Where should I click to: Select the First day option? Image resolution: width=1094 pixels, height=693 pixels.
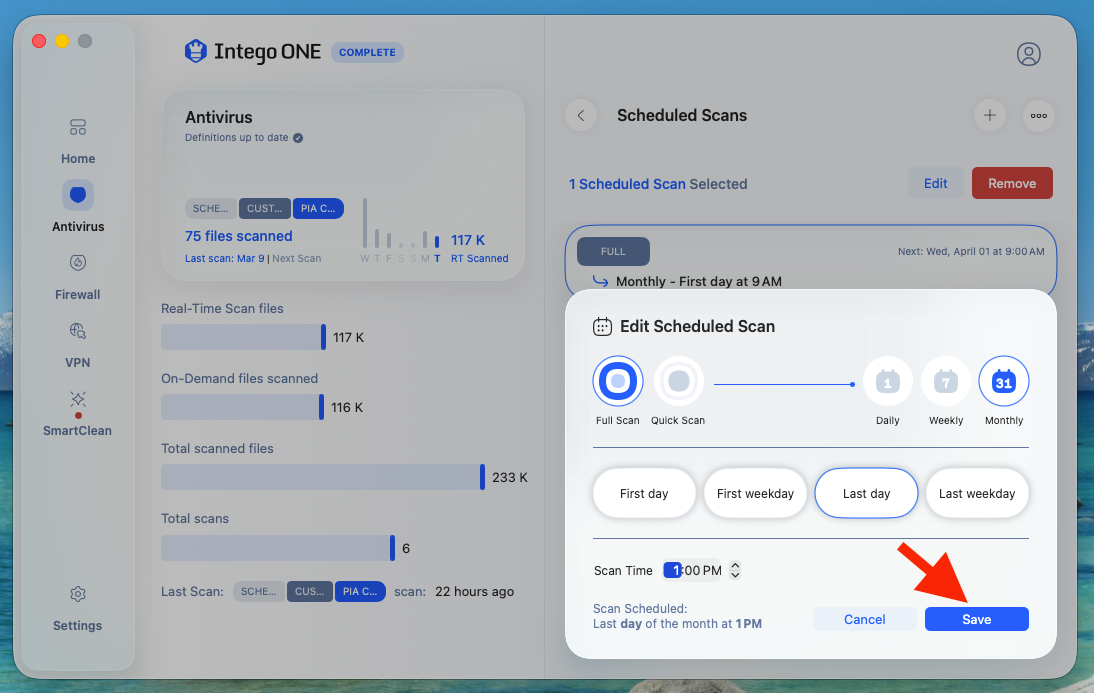pos(644,493)
